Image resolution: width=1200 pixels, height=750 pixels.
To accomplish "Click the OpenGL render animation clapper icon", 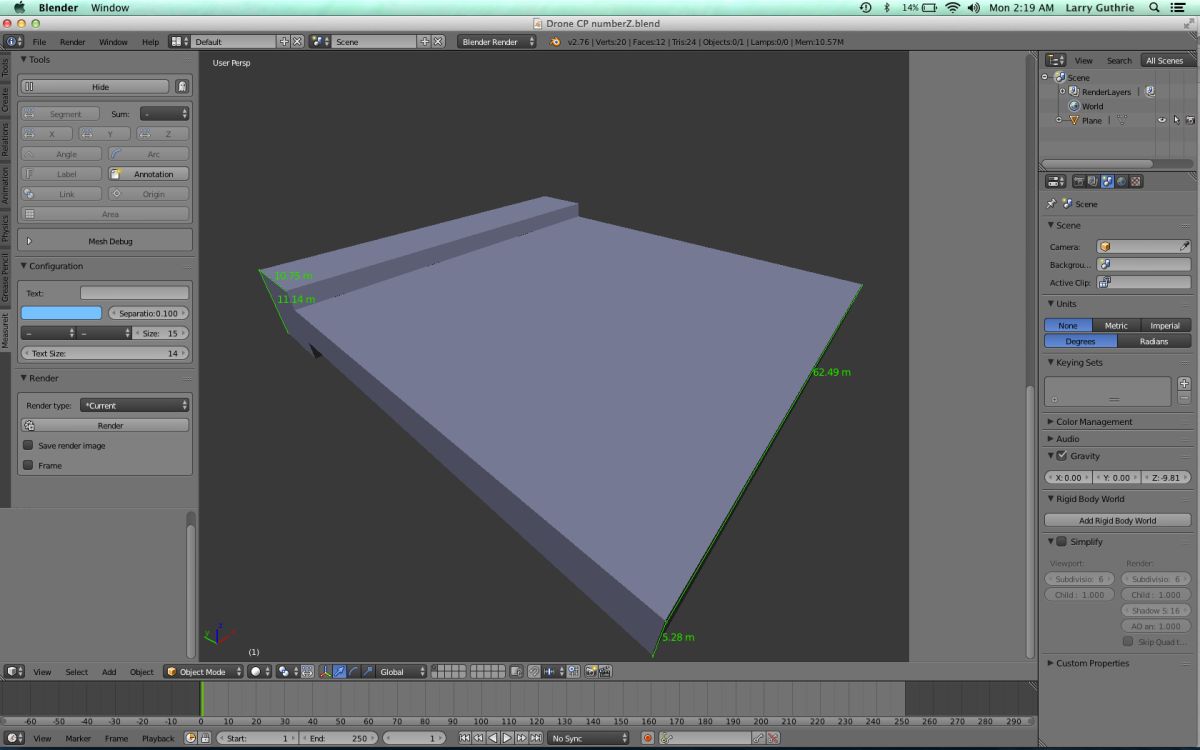I will point(604,672).
